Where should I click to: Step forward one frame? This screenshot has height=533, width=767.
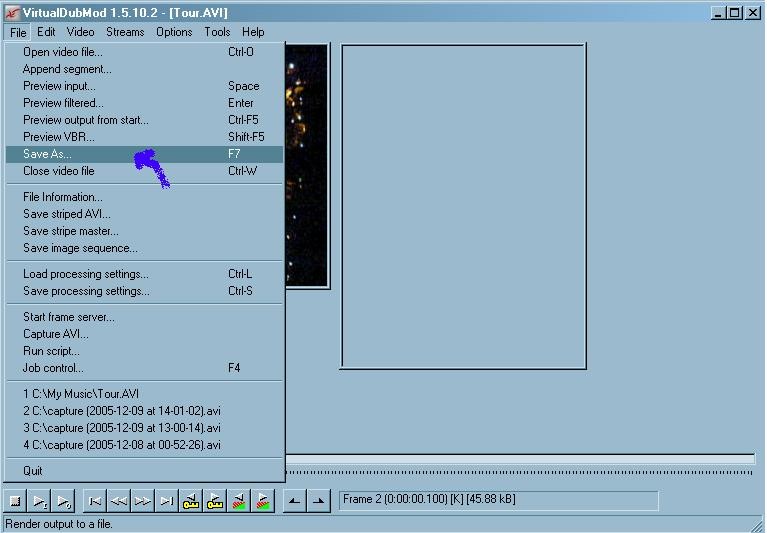pos(143,501)
